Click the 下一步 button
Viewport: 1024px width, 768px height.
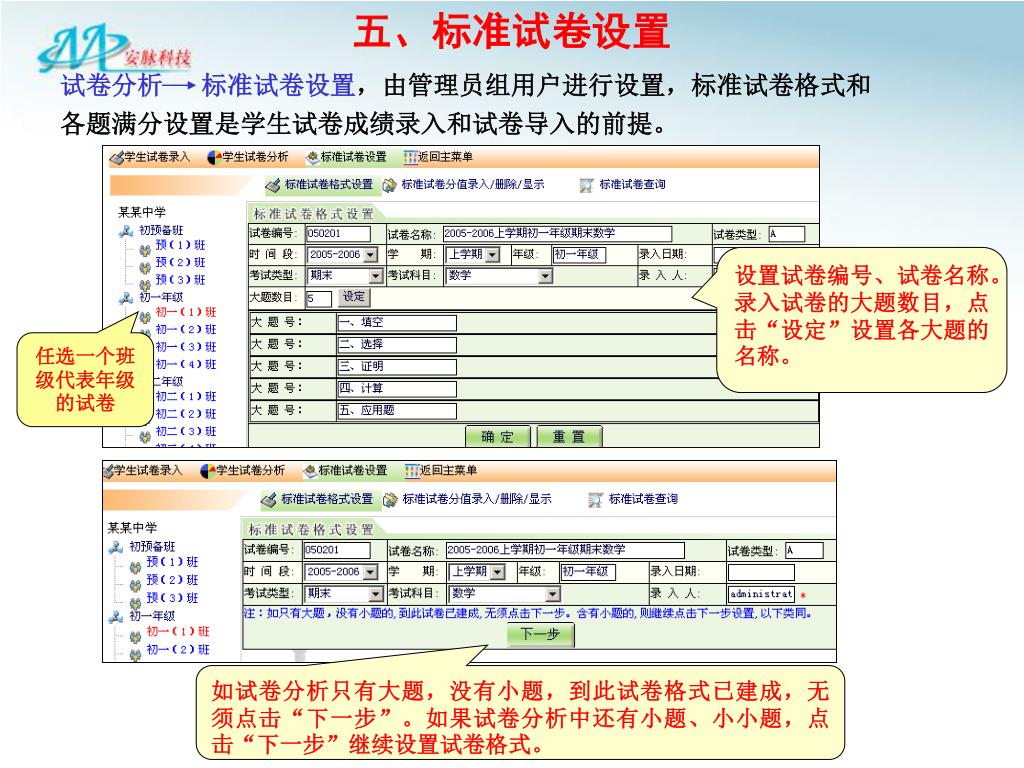click(541, 634)
